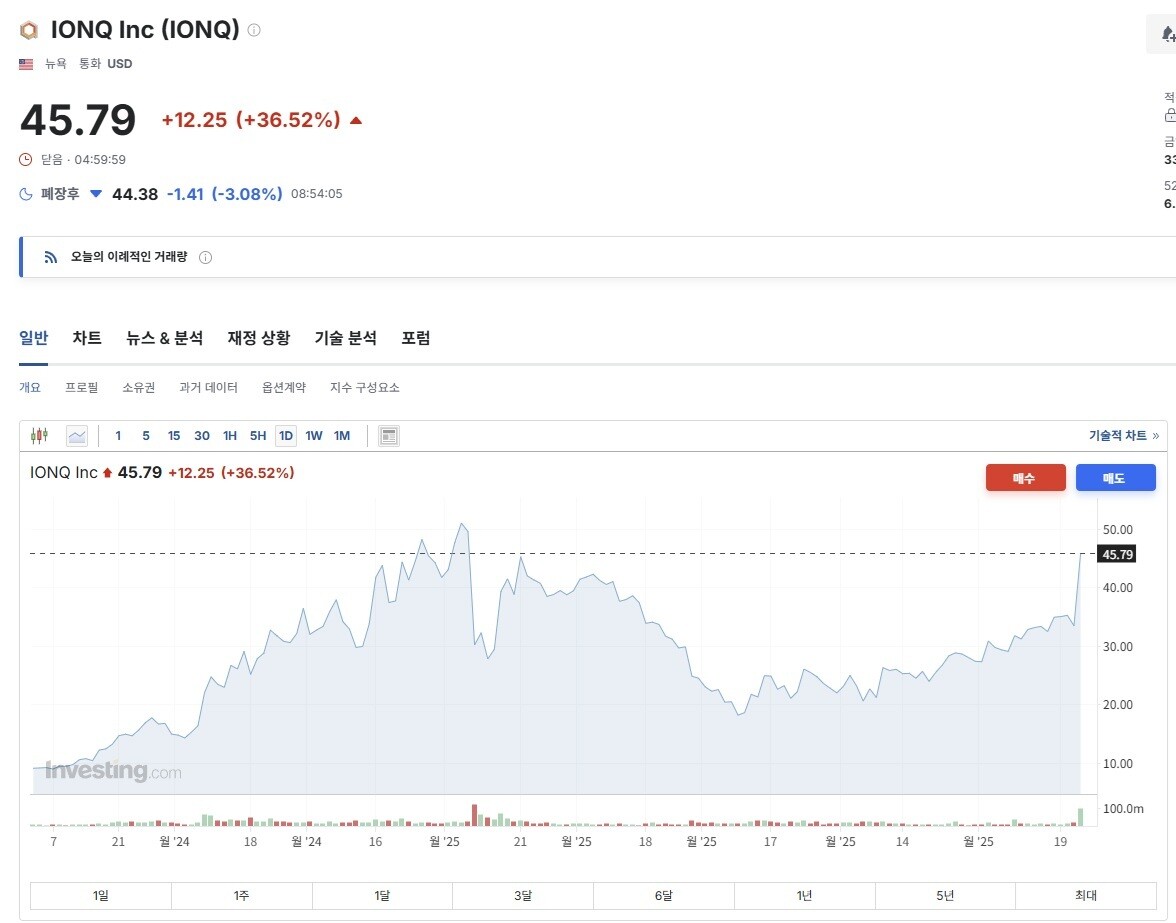Select the 15 minute chart interval
This screenshot has height=923, width=1176.
pos(174,436)
